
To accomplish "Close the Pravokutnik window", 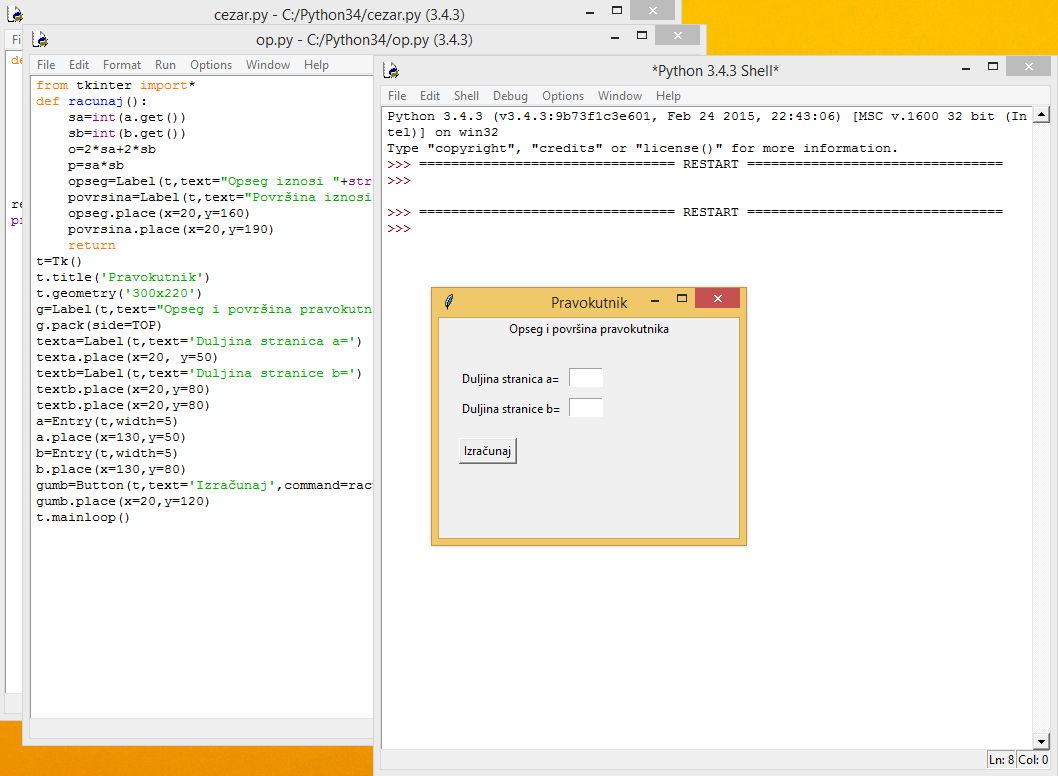I will point(717,299).
